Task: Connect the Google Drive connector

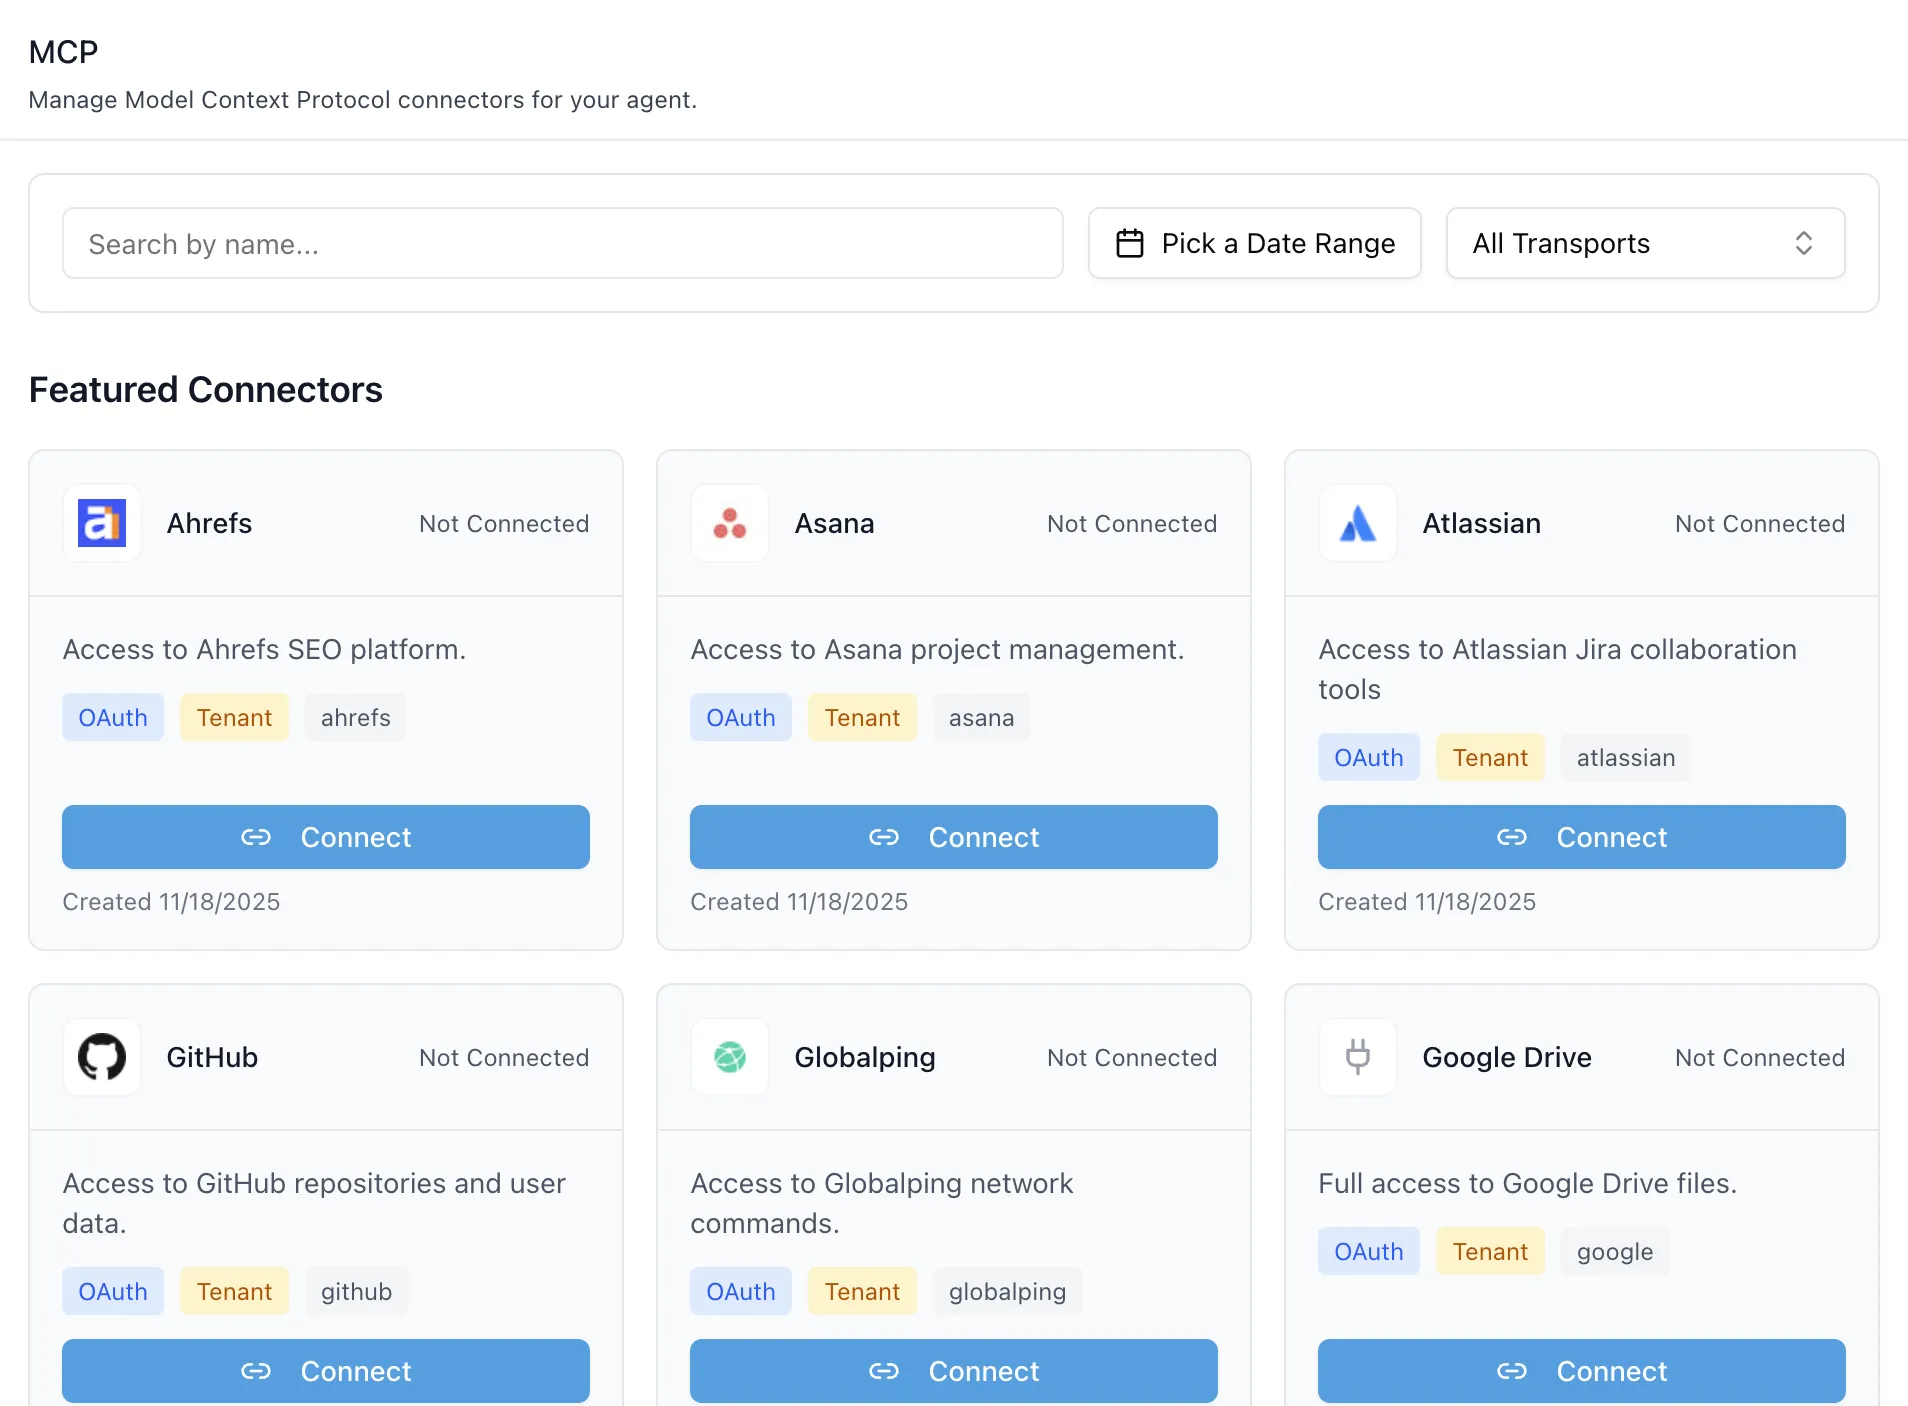Action: pos(1582,1371)
